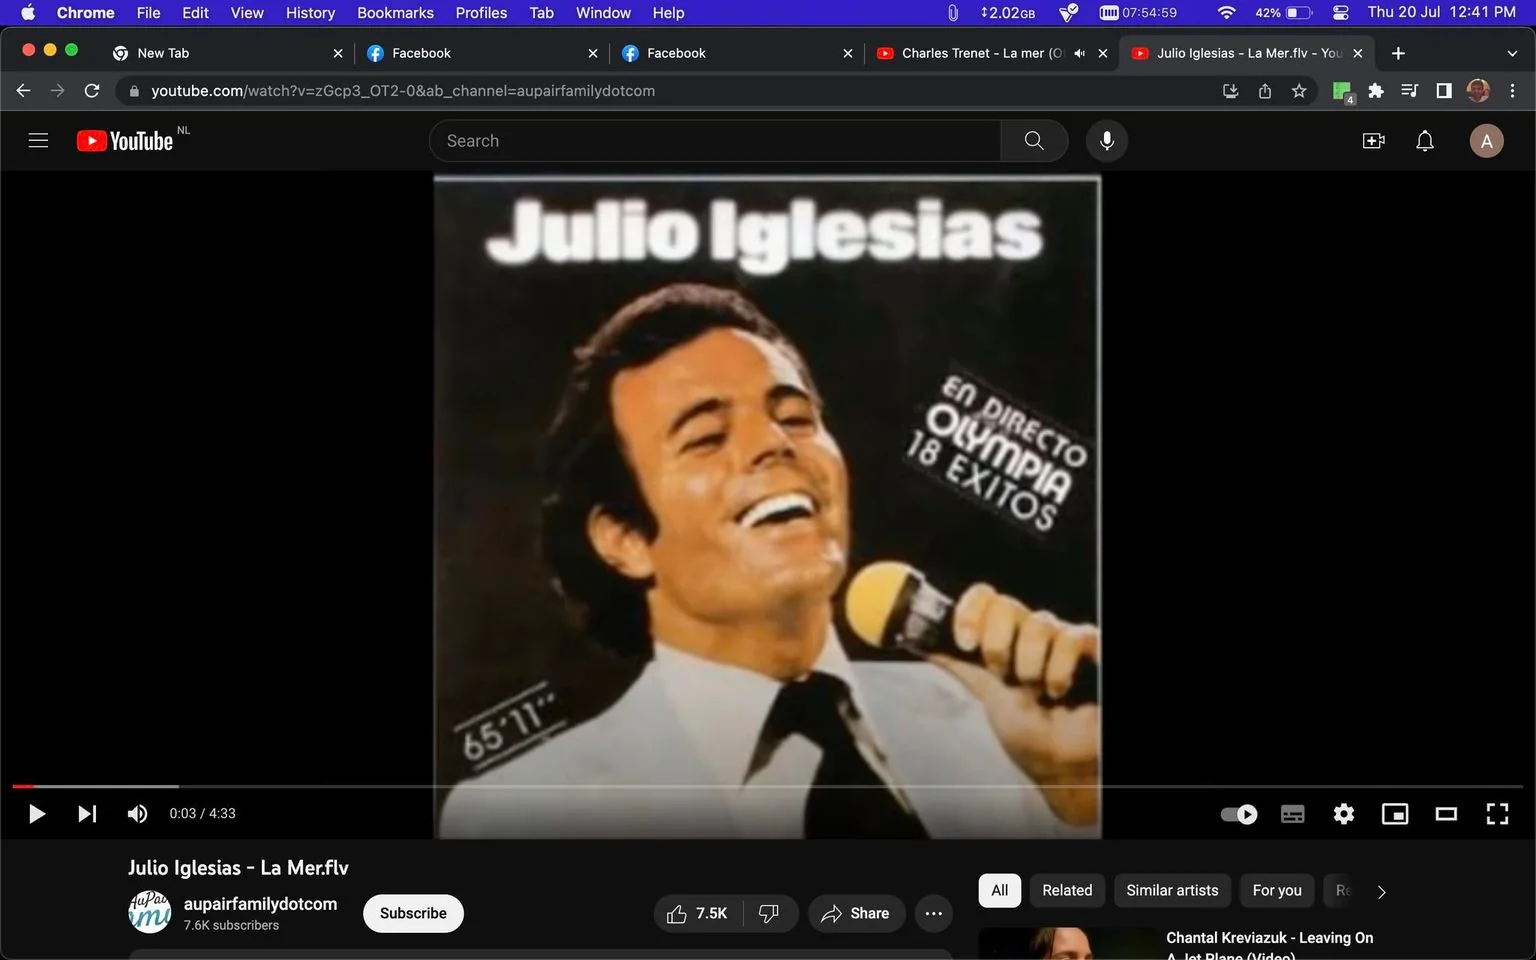Screen dimensions: 1536x960
Task: Toggle subtitles closed captions button
Action: click(1292, 814)
